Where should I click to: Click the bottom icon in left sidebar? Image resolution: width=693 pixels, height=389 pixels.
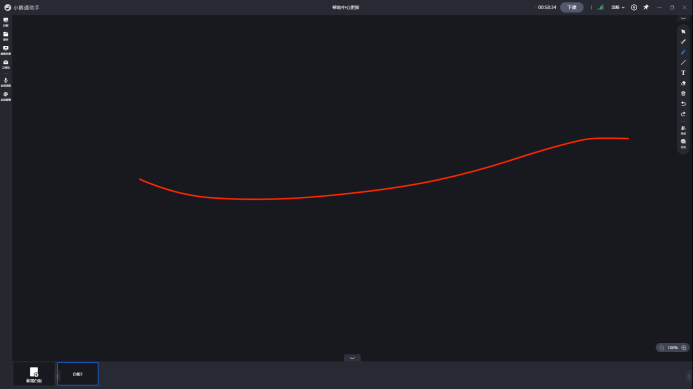(x=6, y=96)
